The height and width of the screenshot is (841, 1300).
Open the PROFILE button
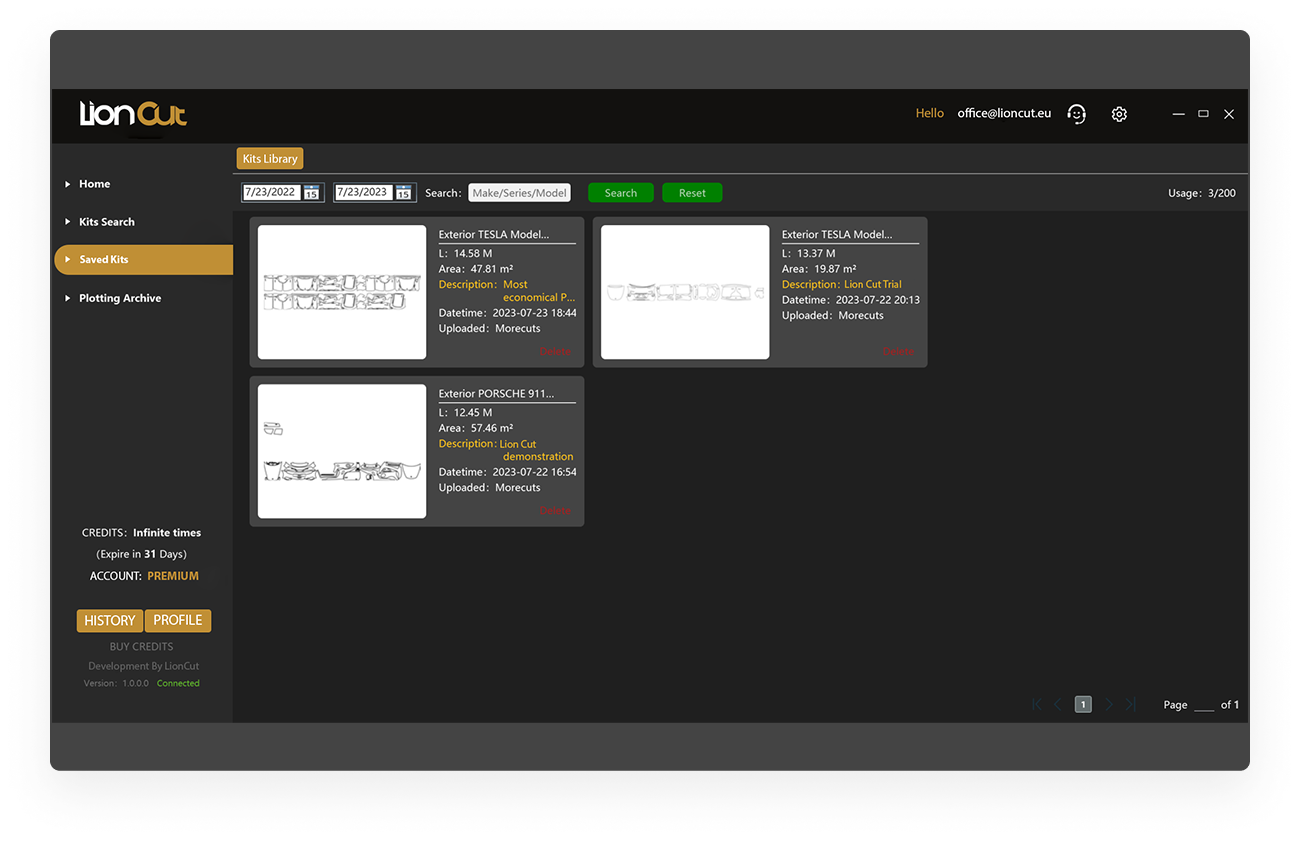(178, 621)
